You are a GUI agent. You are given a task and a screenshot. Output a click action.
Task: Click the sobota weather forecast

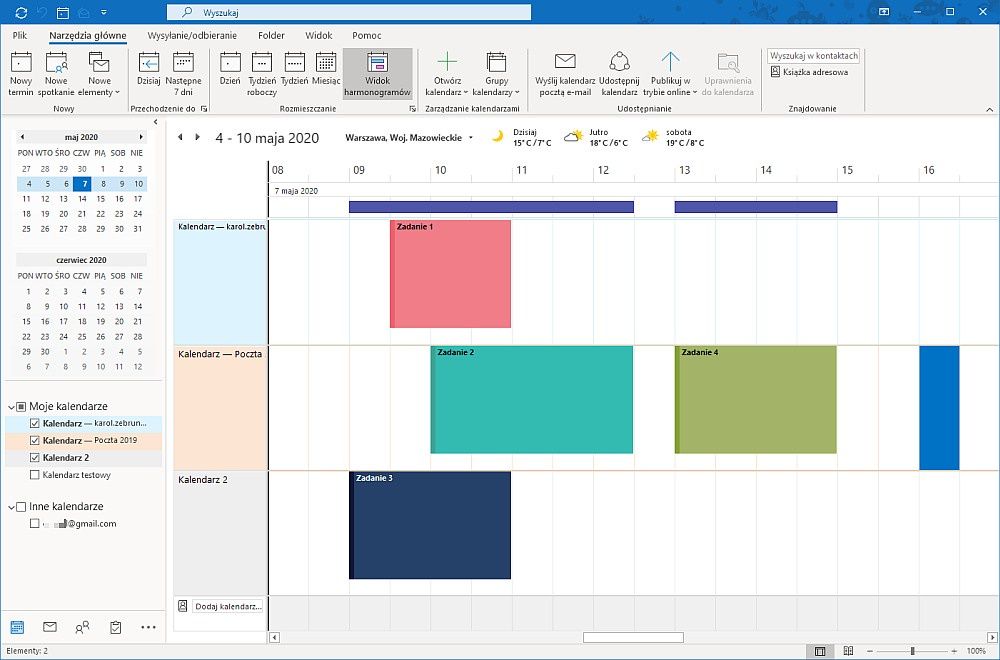coord(673,137)
